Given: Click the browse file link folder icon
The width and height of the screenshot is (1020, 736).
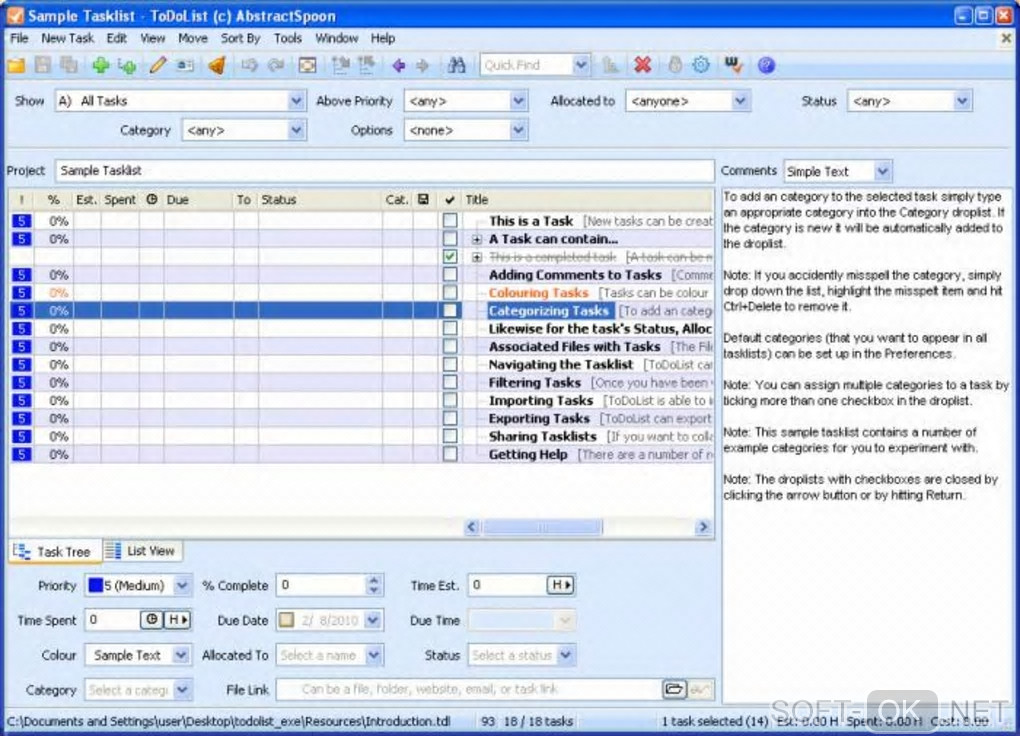Looking at the screenshot, I should click(x=675, y=689).
